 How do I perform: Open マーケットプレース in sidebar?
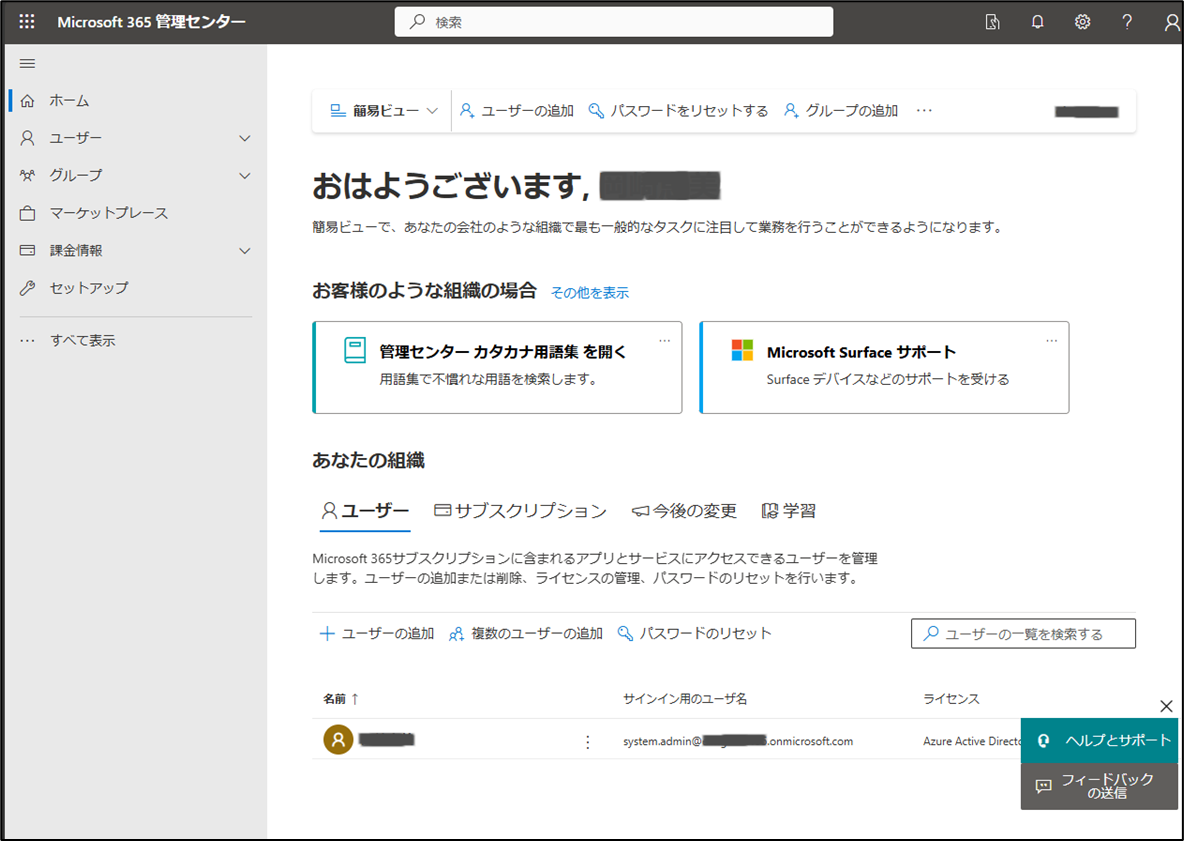point(109,213)
